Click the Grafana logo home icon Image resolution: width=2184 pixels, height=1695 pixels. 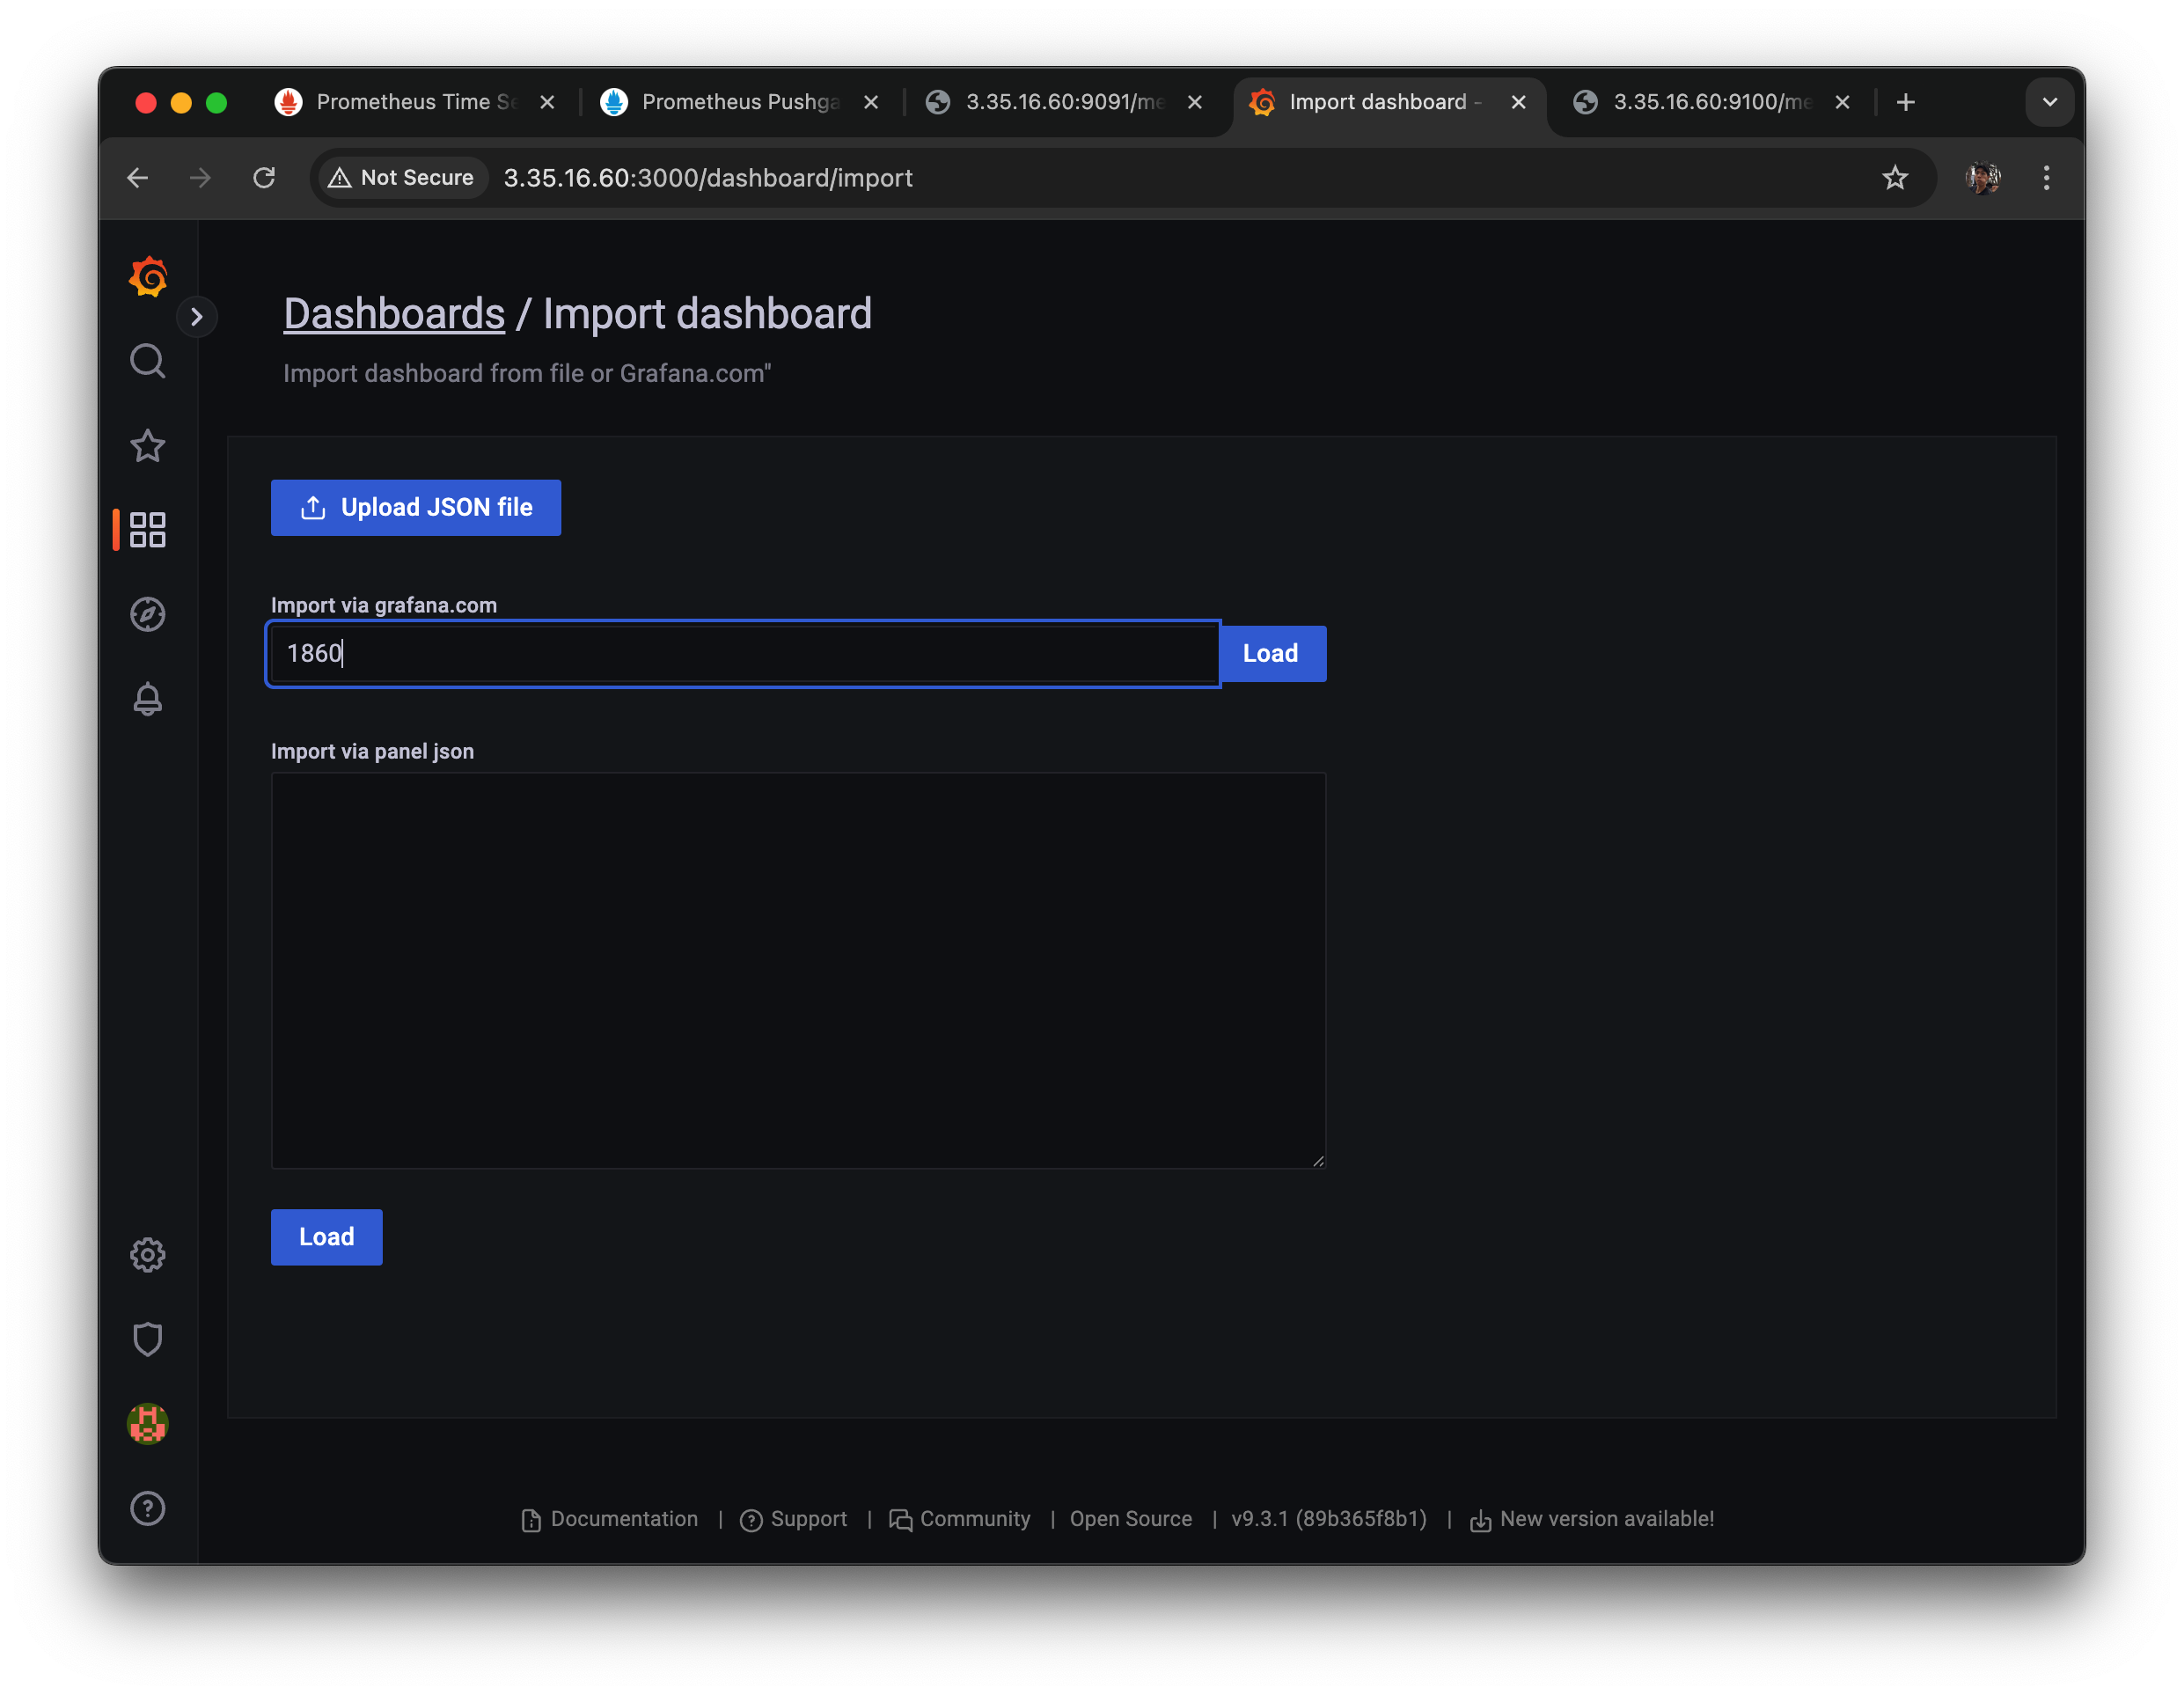[x=148, y=276]
